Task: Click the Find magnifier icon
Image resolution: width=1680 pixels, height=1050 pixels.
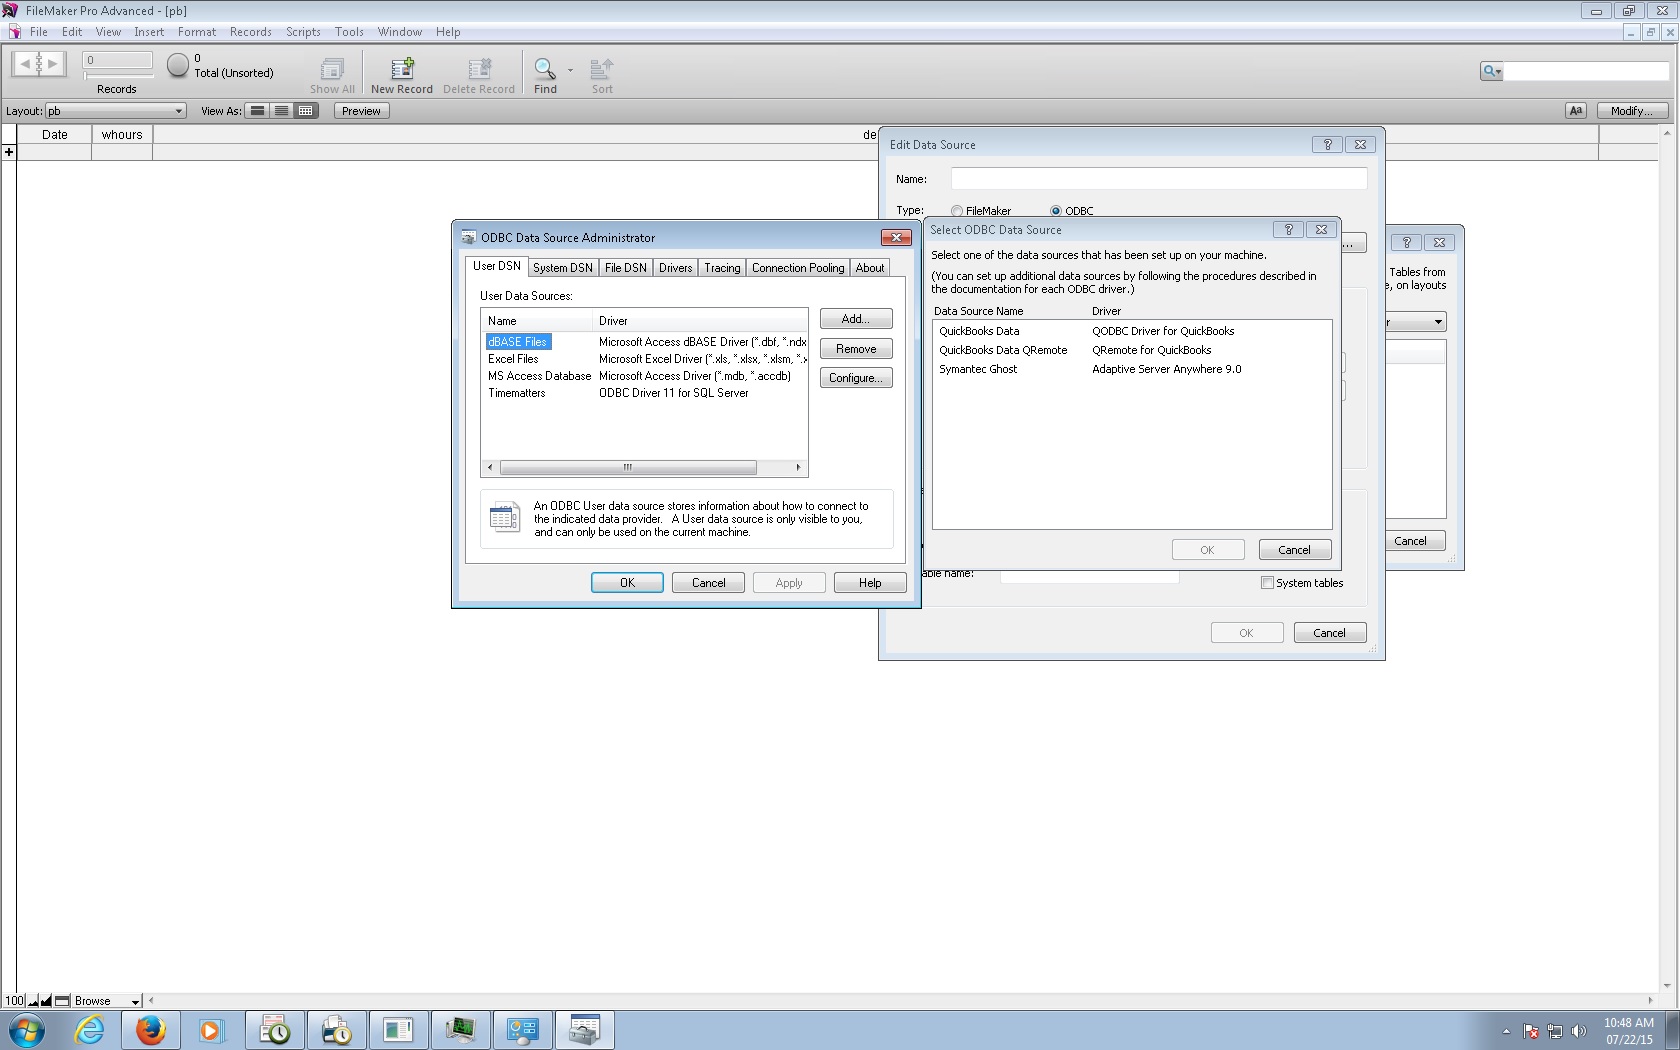Action: [544, 69]
